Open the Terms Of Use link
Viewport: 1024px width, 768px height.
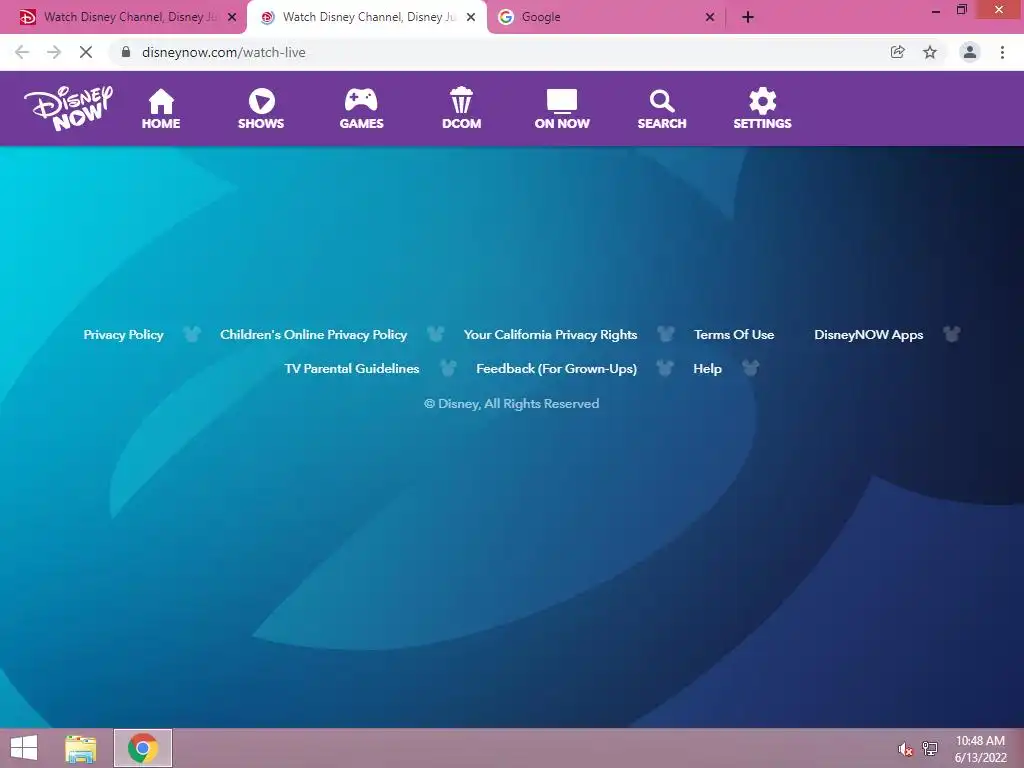pos(734,334)
